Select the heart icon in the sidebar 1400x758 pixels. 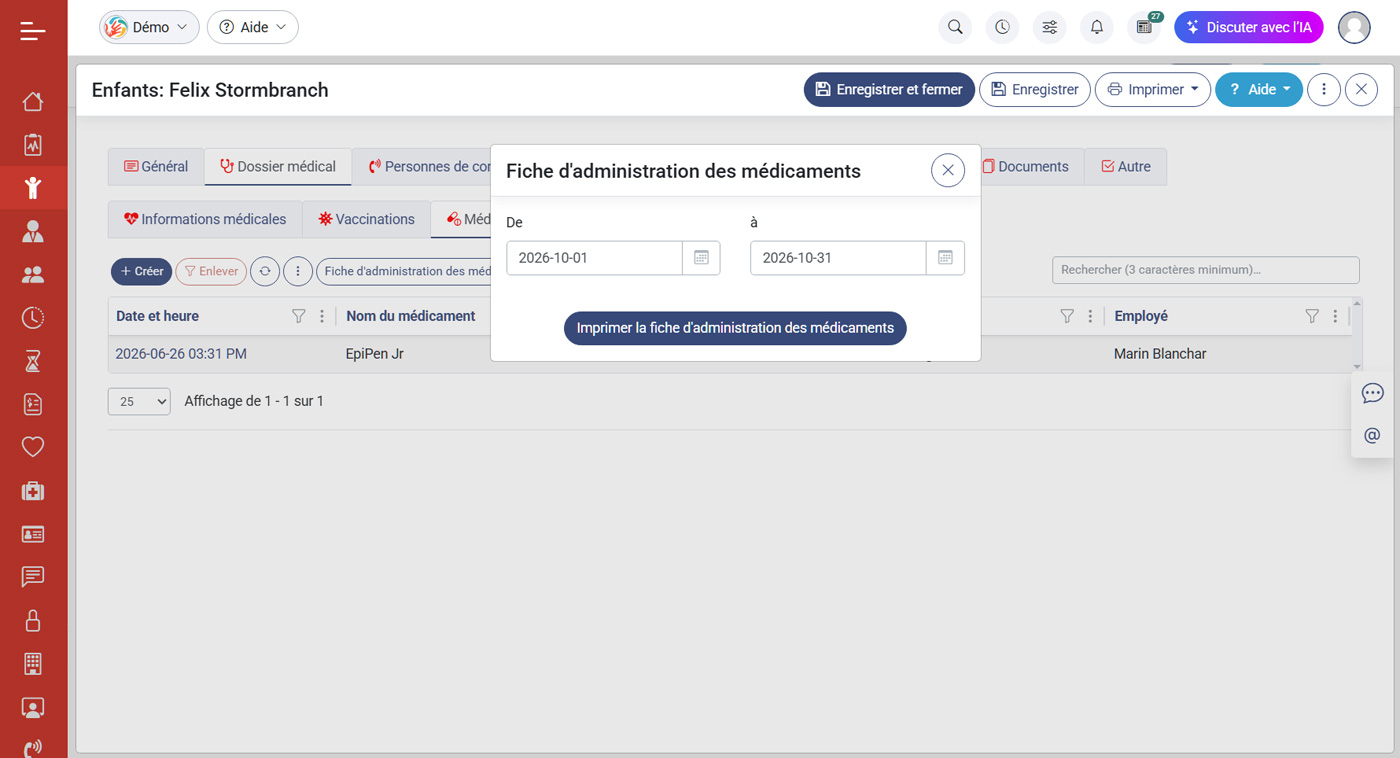click(x=33, y=446)
